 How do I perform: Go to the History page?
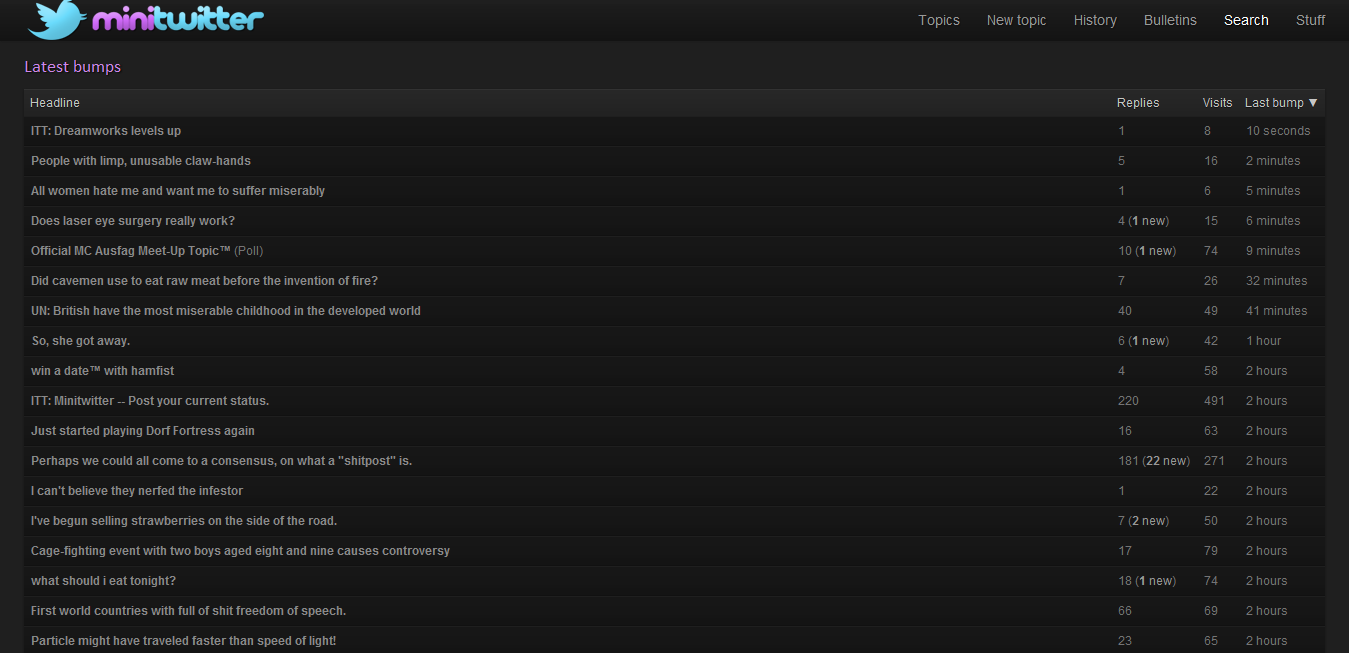pos(1095,20)
